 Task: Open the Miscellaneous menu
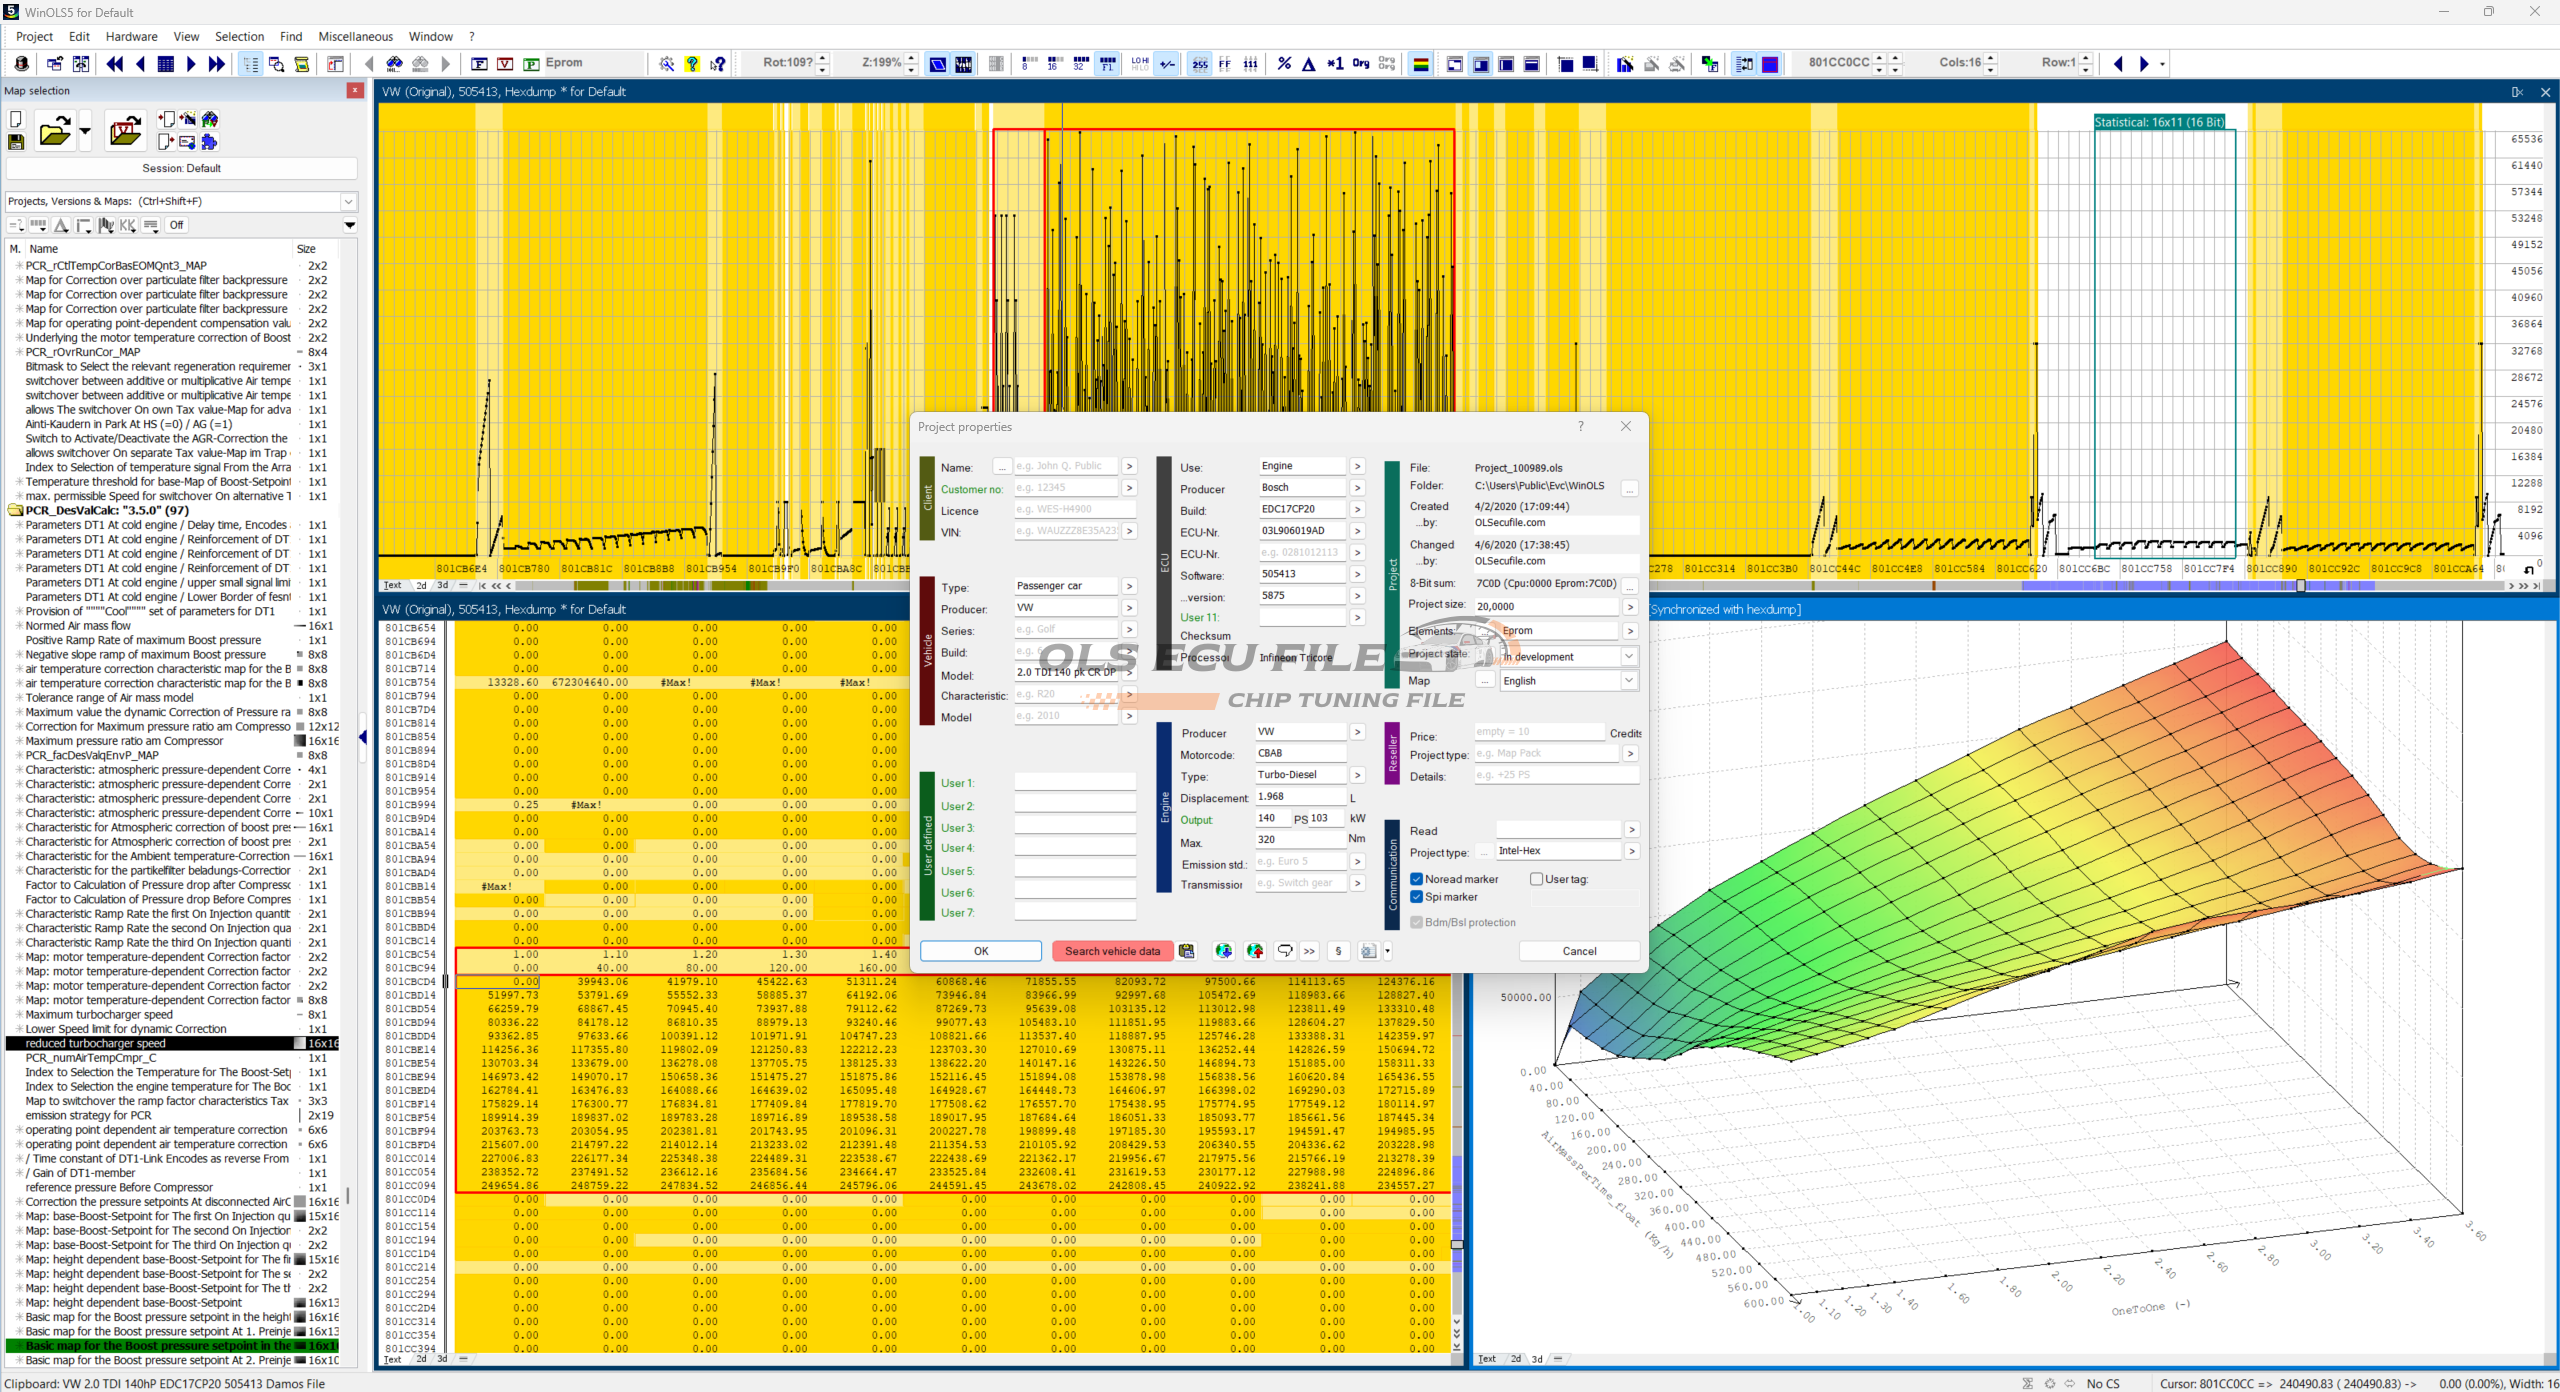[x=355, y=36]
